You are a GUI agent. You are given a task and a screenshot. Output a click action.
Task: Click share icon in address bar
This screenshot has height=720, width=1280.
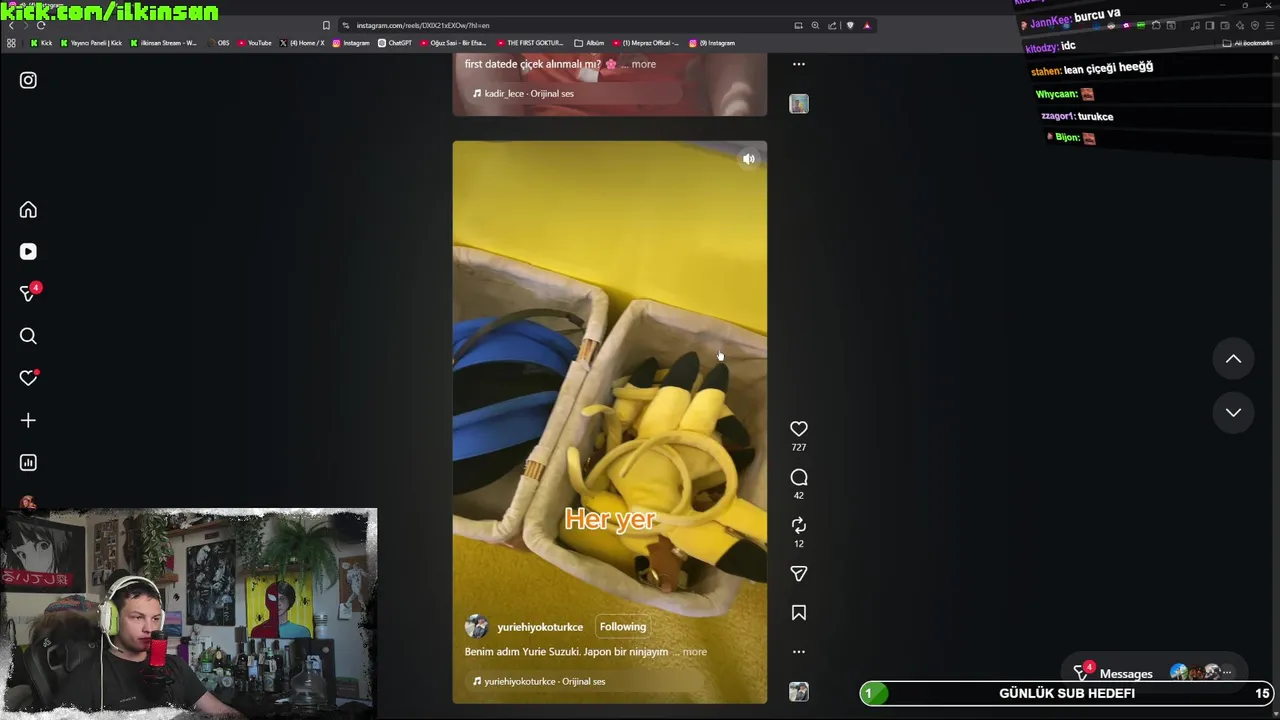pyautogui.click(x=832, y=25)
